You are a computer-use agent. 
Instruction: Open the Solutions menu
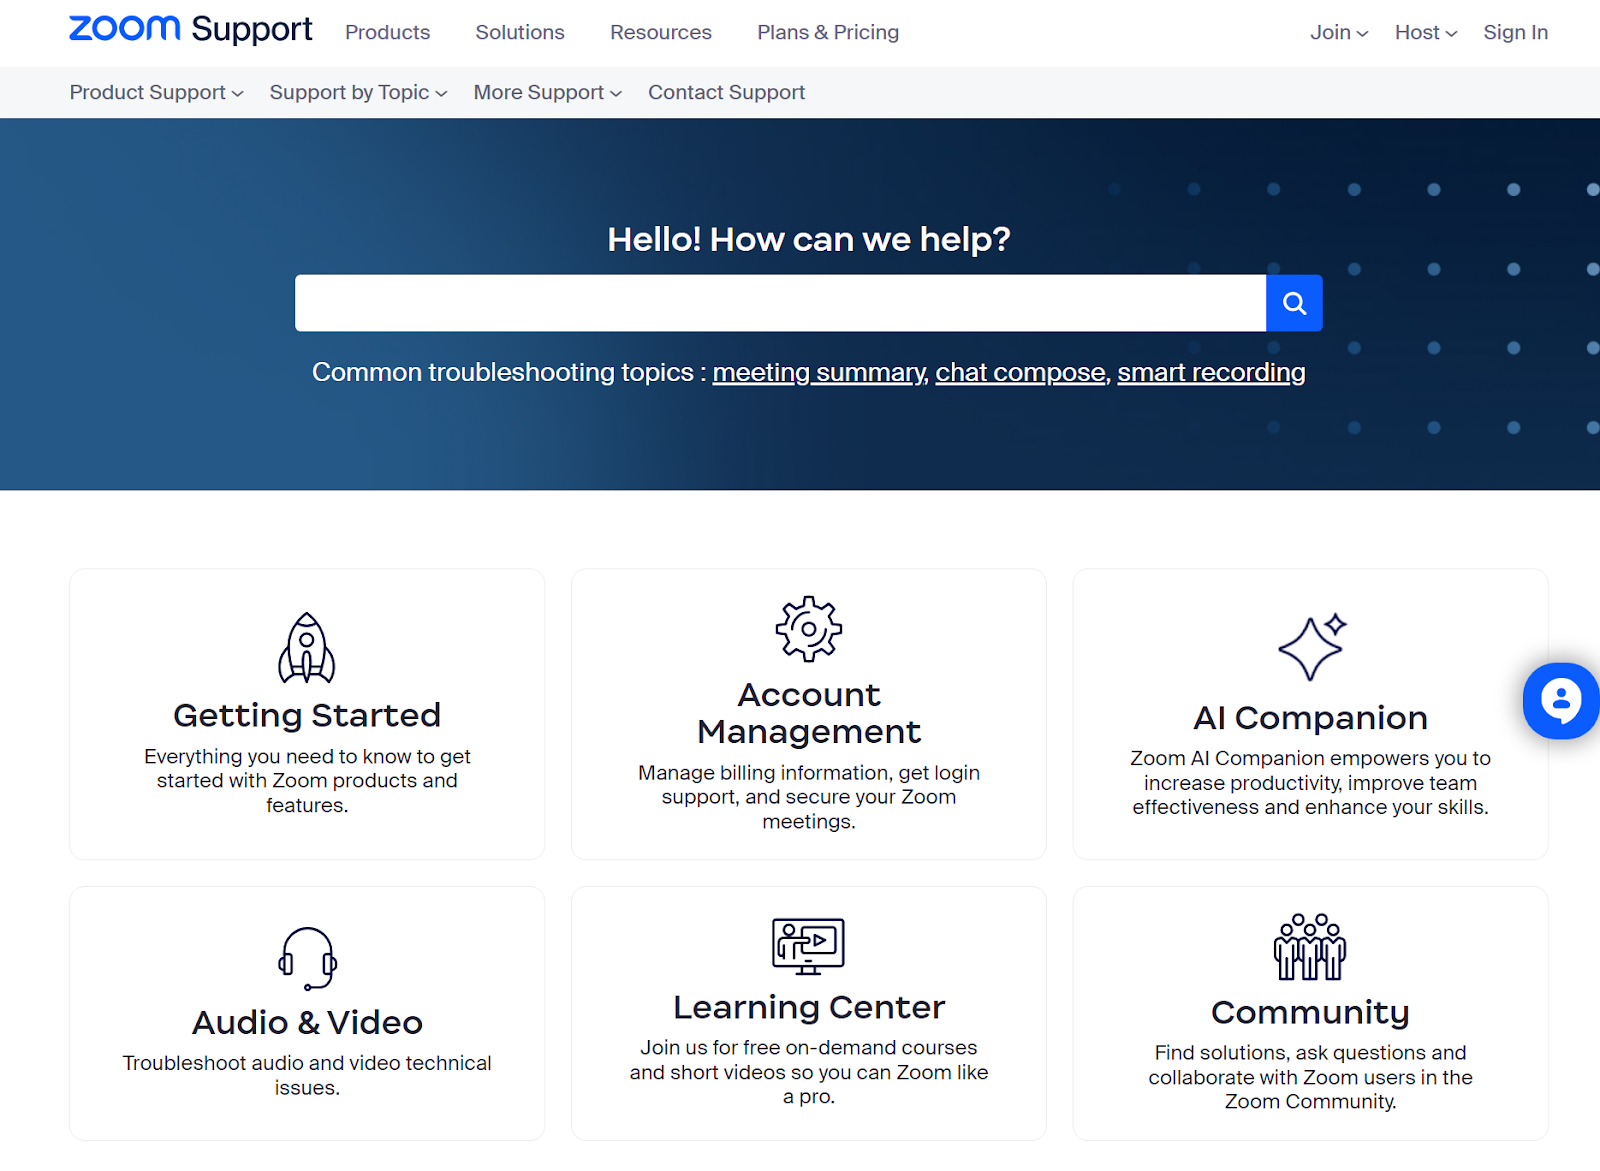point(520,32)
